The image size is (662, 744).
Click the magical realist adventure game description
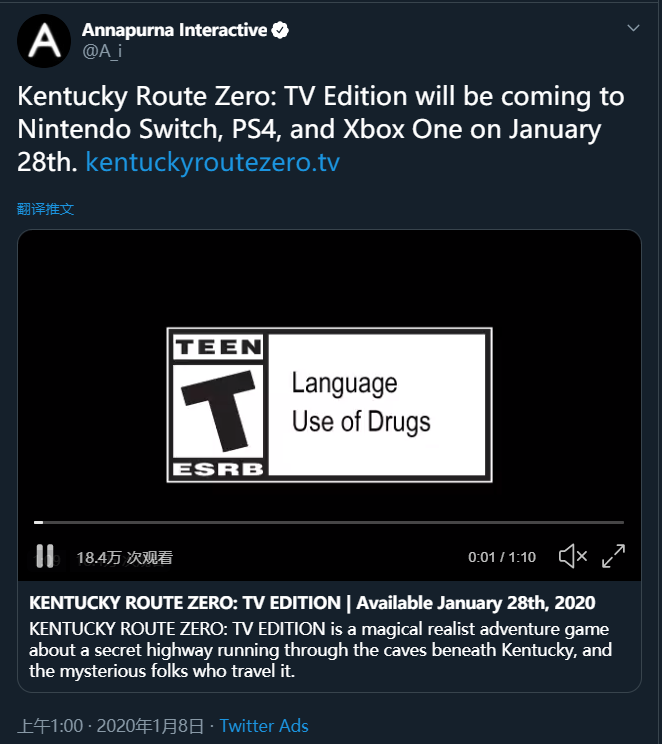pyautogui.click(x=320, y=650)
